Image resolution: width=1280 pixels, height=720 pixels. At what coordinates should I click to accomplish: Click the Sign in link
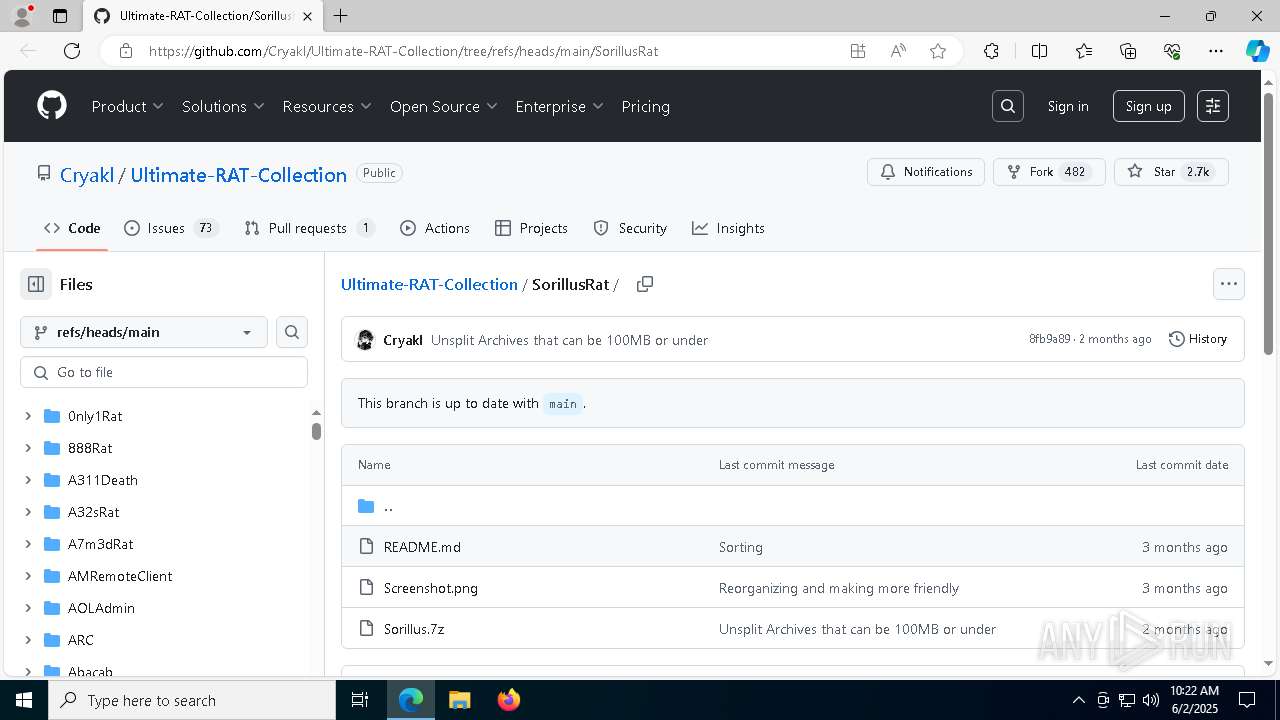(1068, 106)
